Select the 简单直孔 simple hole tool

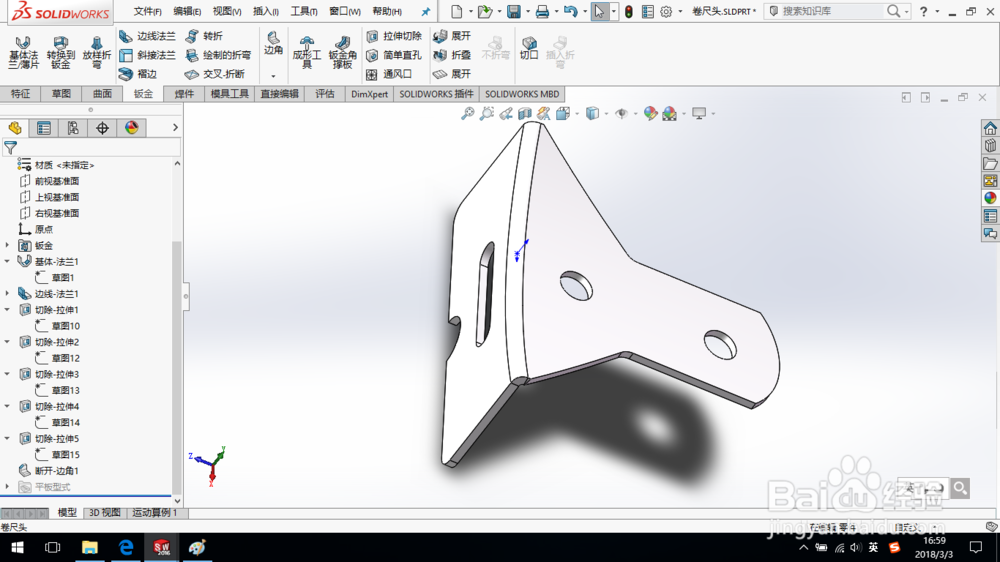tap(394, 55)
